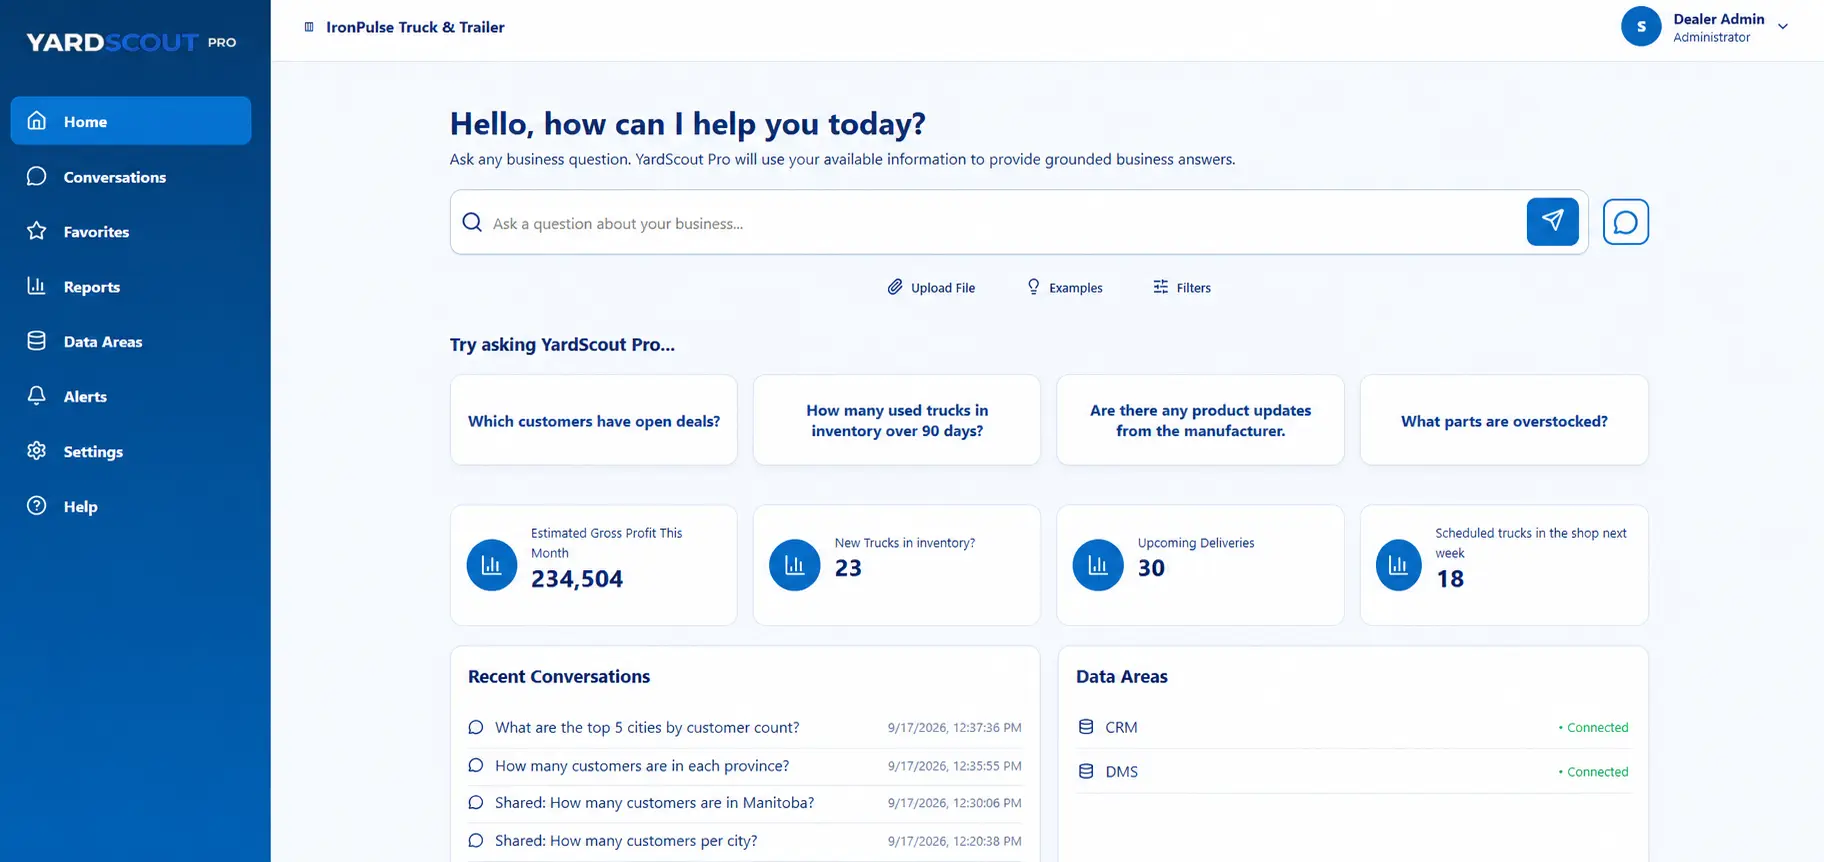
Task: Click the CRM database icon
Action: [x=1086, y=727]
